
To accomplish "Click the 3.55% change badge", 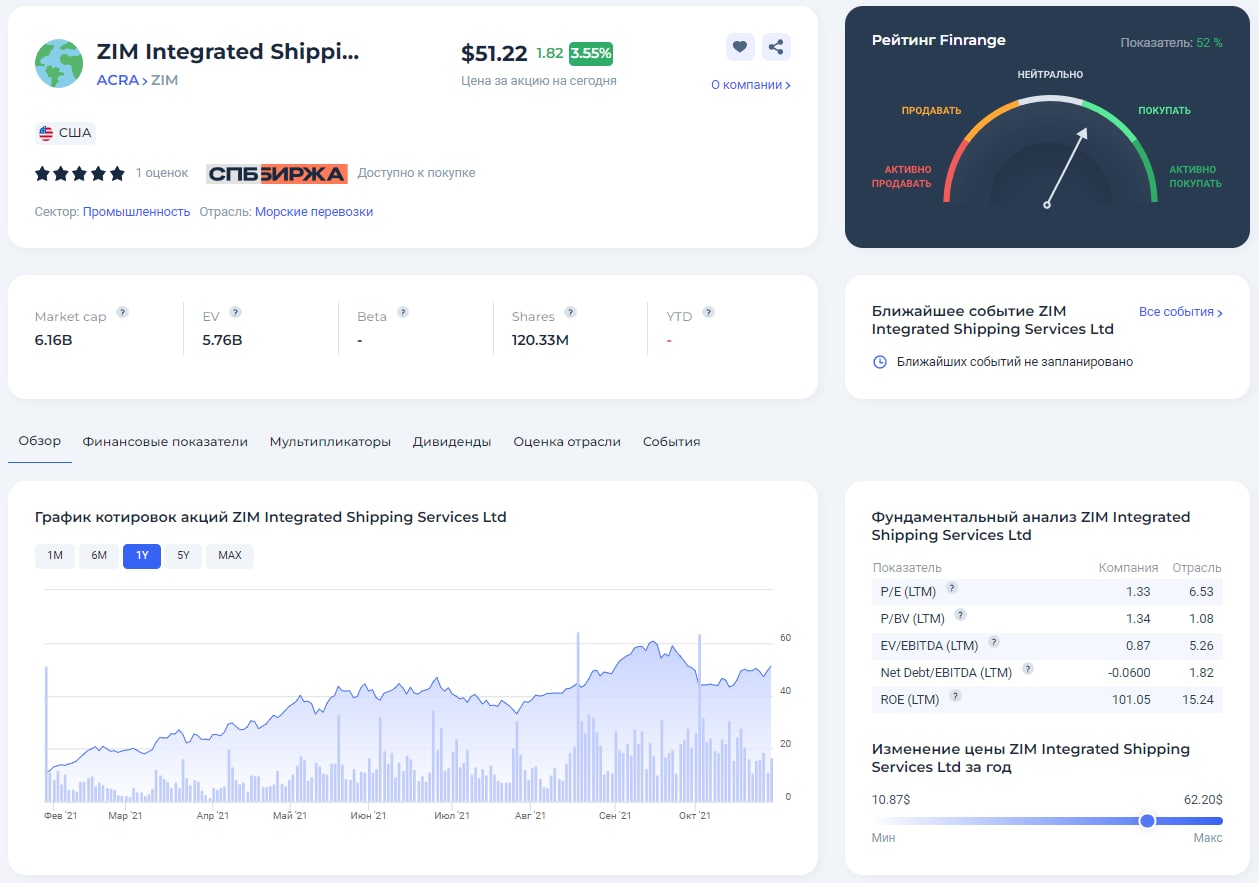I will pos(591,53).
